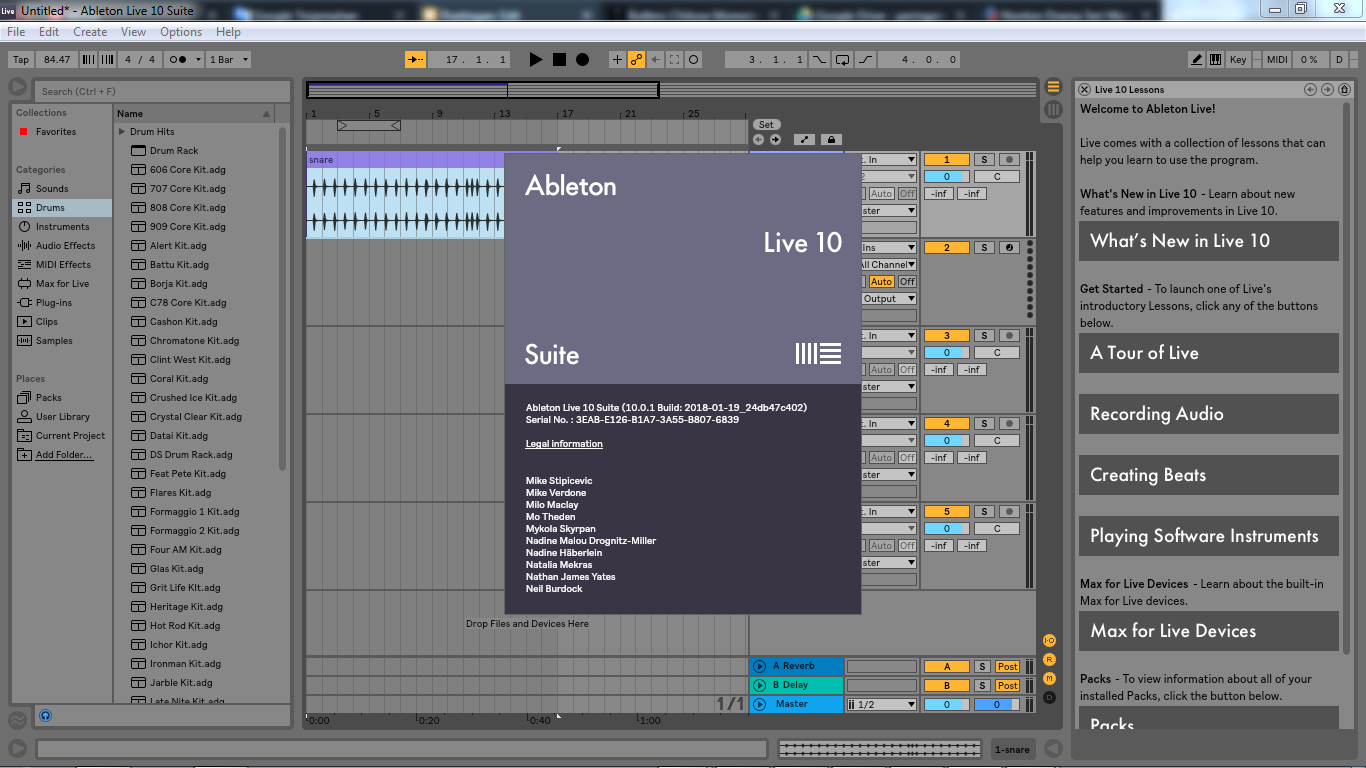Toggle the In/Out section (I-O) selector

pos(1050,640)
